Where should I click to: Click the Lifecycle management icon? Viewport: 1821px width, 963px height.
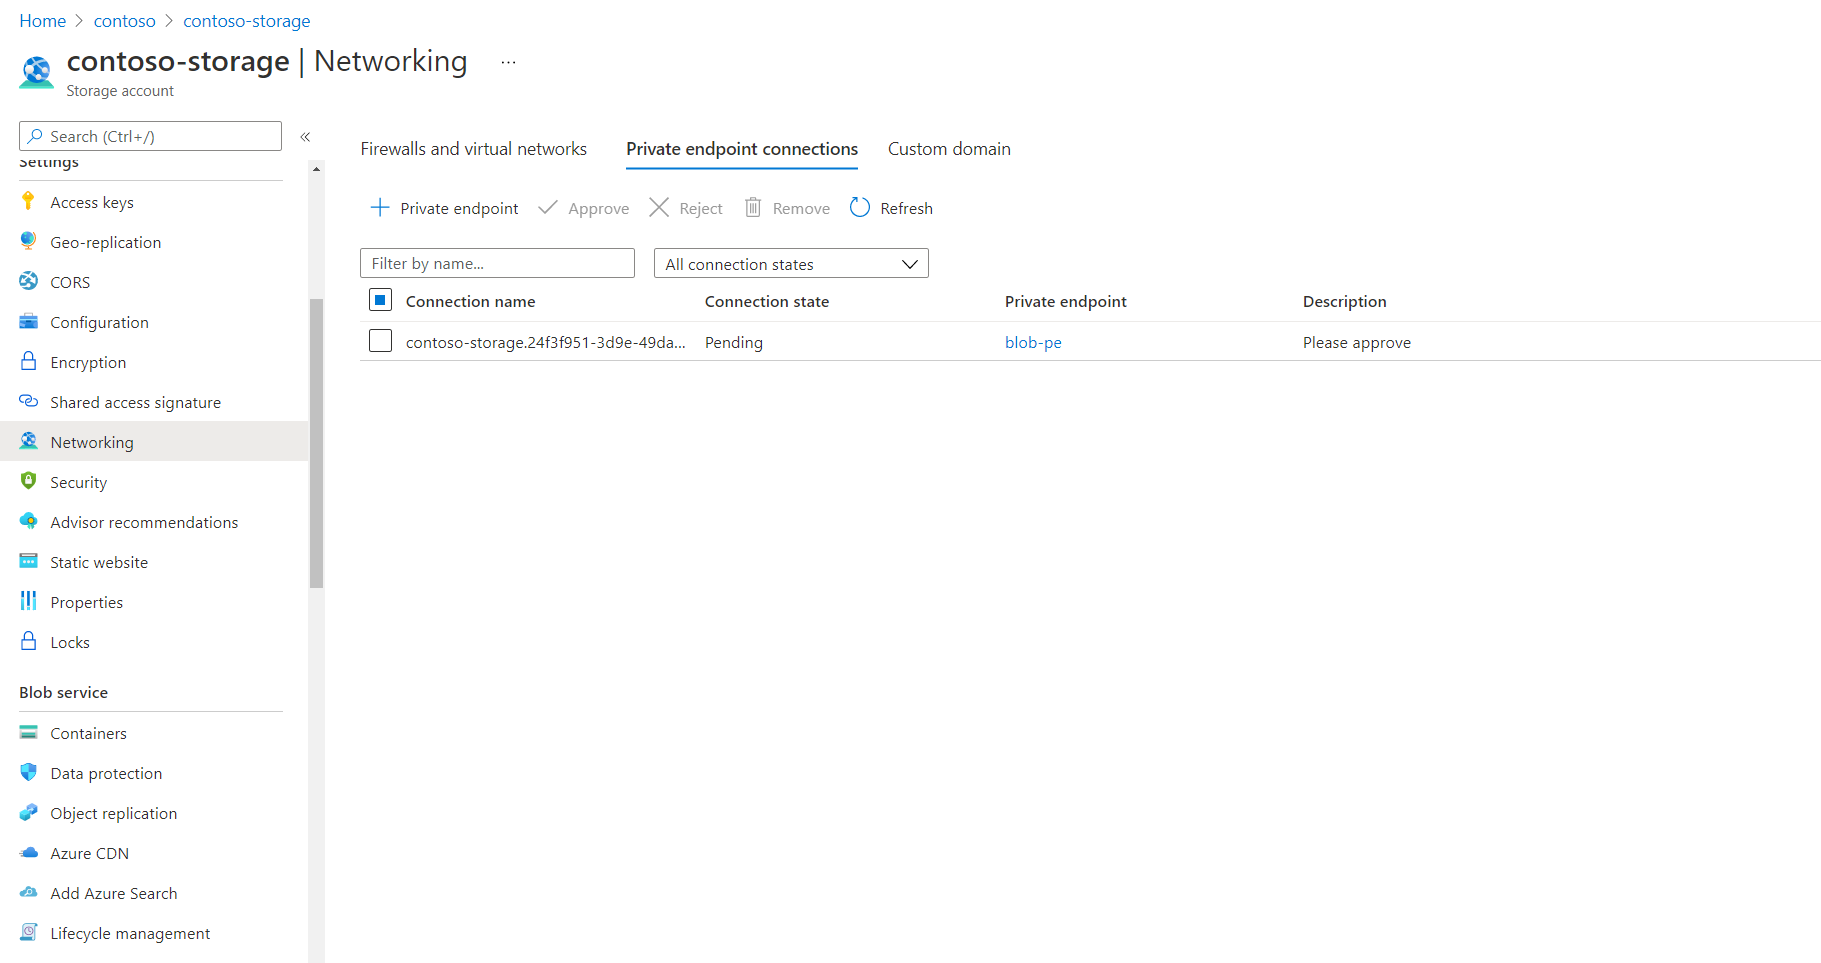point(28,933)
